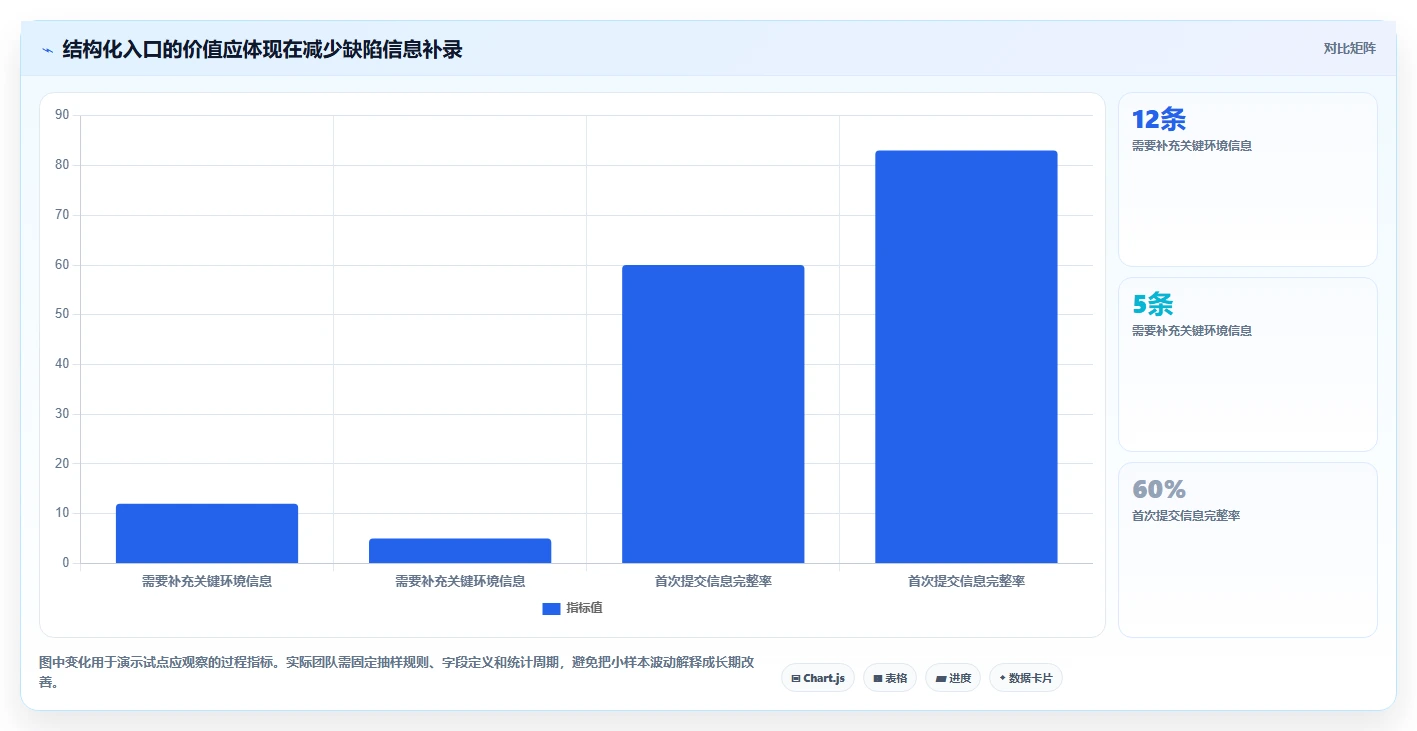Click 首次提交信息完整率 label in the 60% card
This screenshot has height=731, width=1417.
pyautogui.click(x=1186, y=516)
